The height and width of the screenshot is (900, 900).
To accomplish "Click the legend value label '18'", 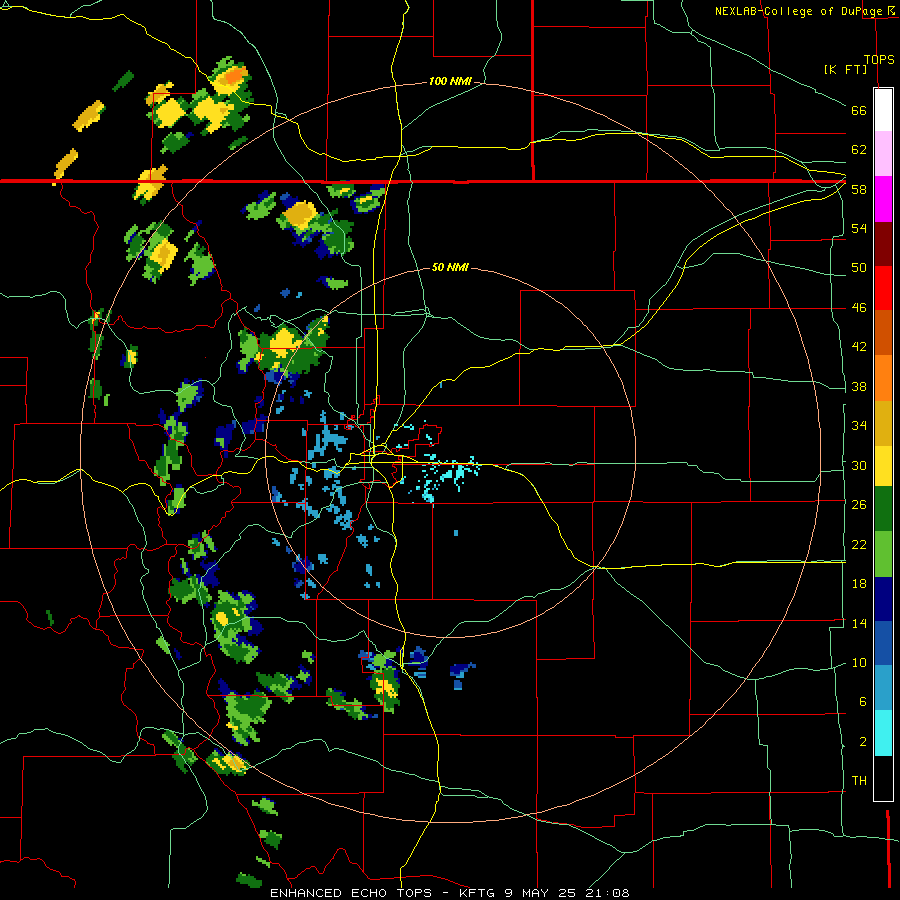I will pyautogui.click(x=859, y=584).
